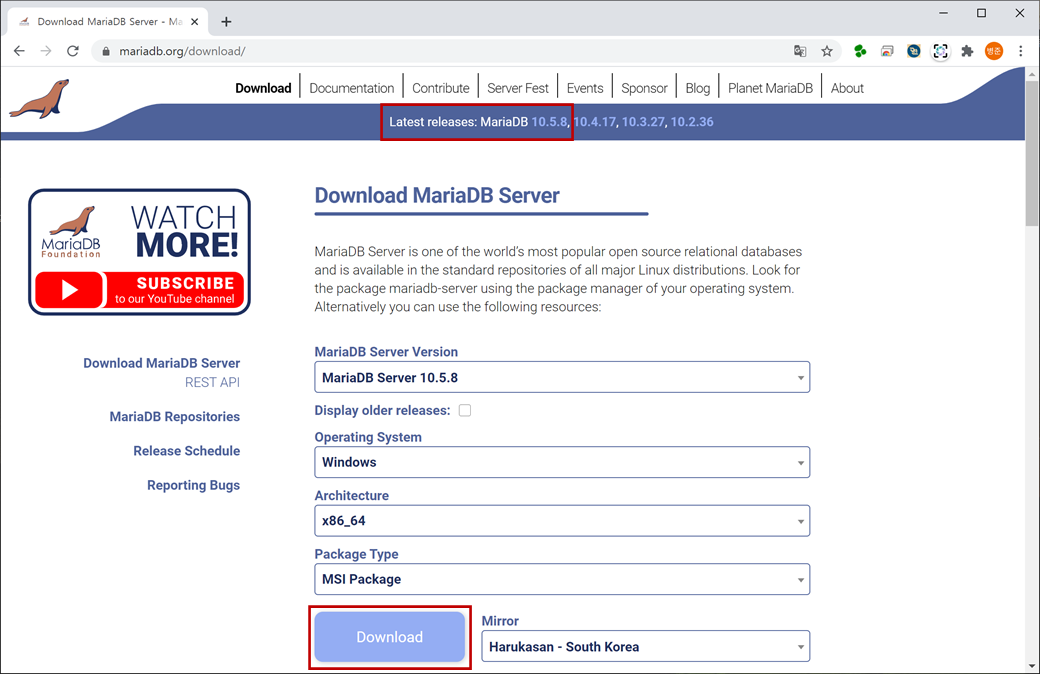Image resolution: width=1040 pixels, height=674 pixels.
Task: Open the Events nav item
Action: click(x=585, y=88)
